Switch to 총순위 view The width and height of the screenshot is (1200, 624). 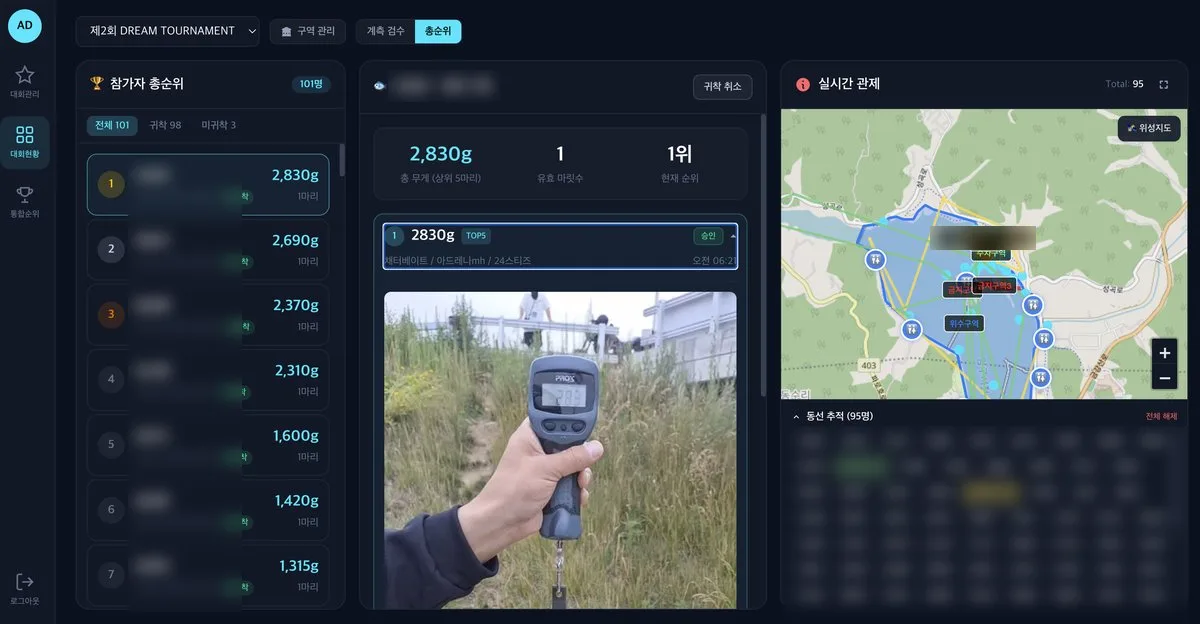[438, 31]
